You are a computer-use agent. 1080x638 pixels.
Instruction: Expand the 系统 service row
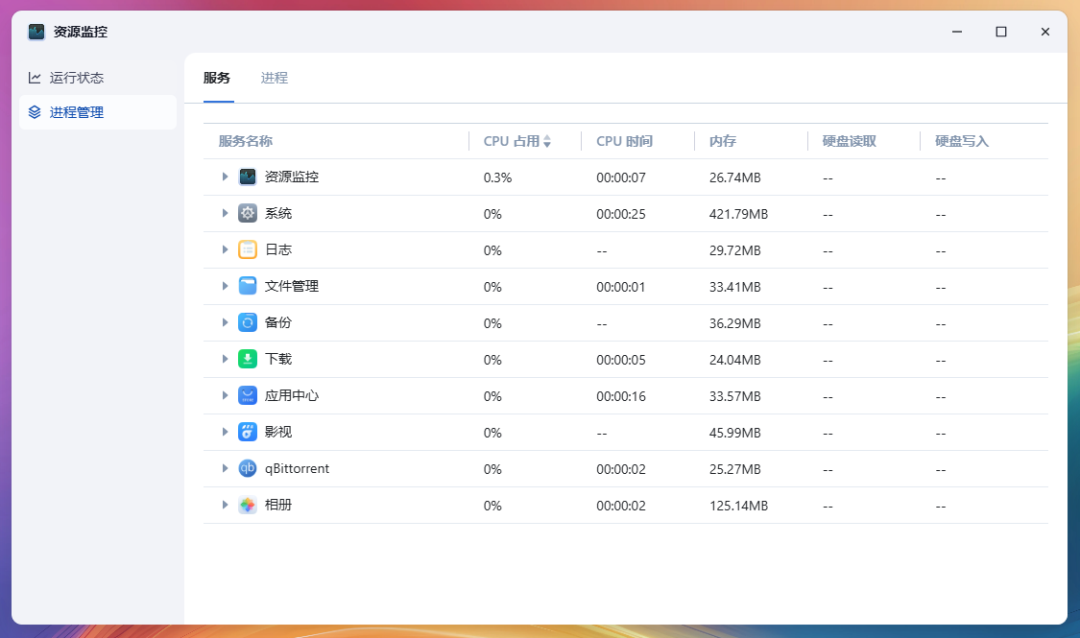point(225,214)
